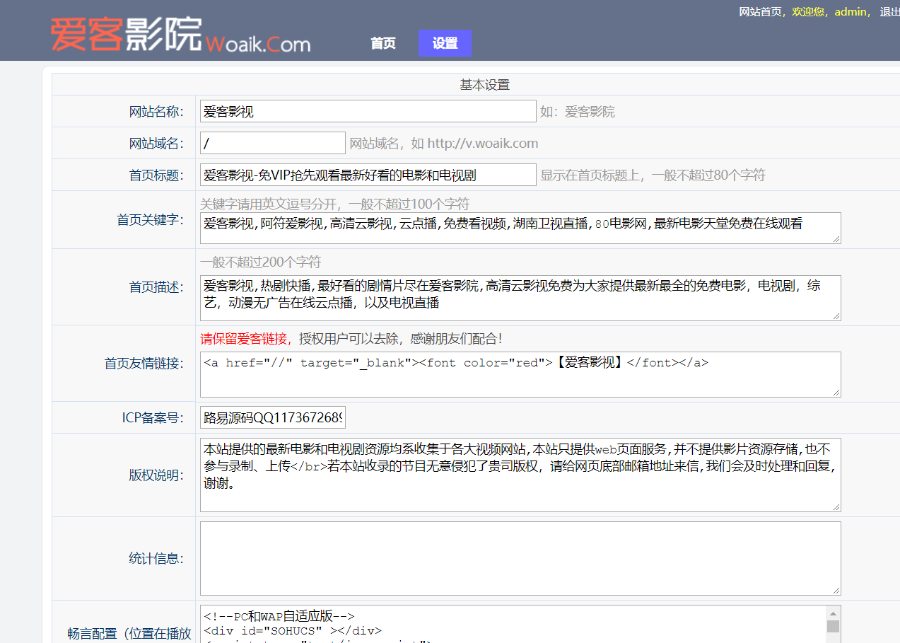Grab the 统计信息 textarea resize handle
The width and height of the screenshot is (900, 643).
[x=836, y=591]
